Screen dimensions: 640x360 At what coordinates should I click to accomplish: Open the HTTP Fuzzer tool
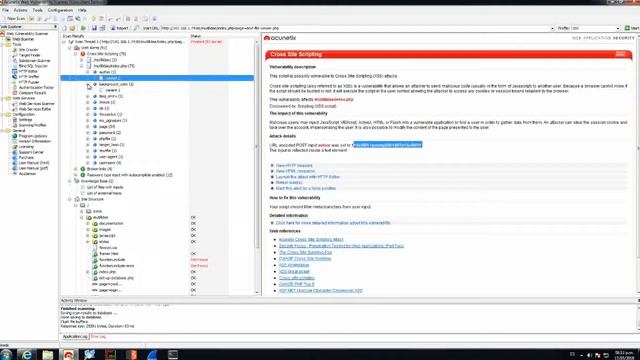pos(29,82)
